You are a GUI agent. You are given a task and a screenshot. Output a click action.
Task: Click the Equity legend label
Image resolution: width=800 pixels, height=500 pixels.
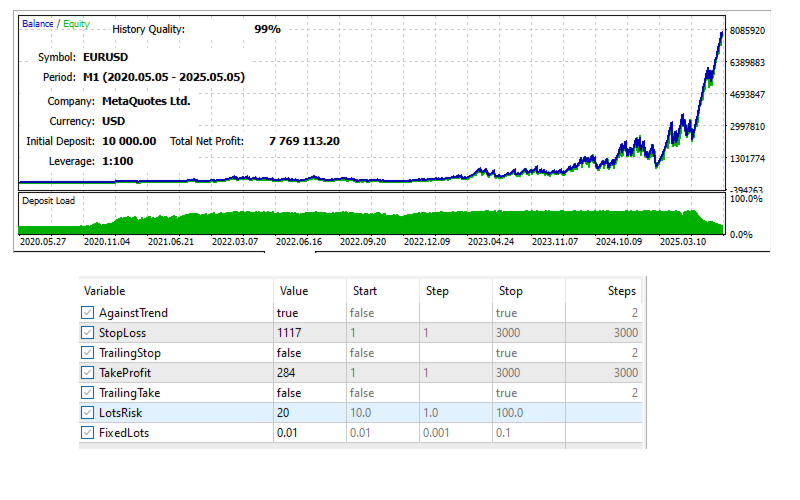(77, 23)
